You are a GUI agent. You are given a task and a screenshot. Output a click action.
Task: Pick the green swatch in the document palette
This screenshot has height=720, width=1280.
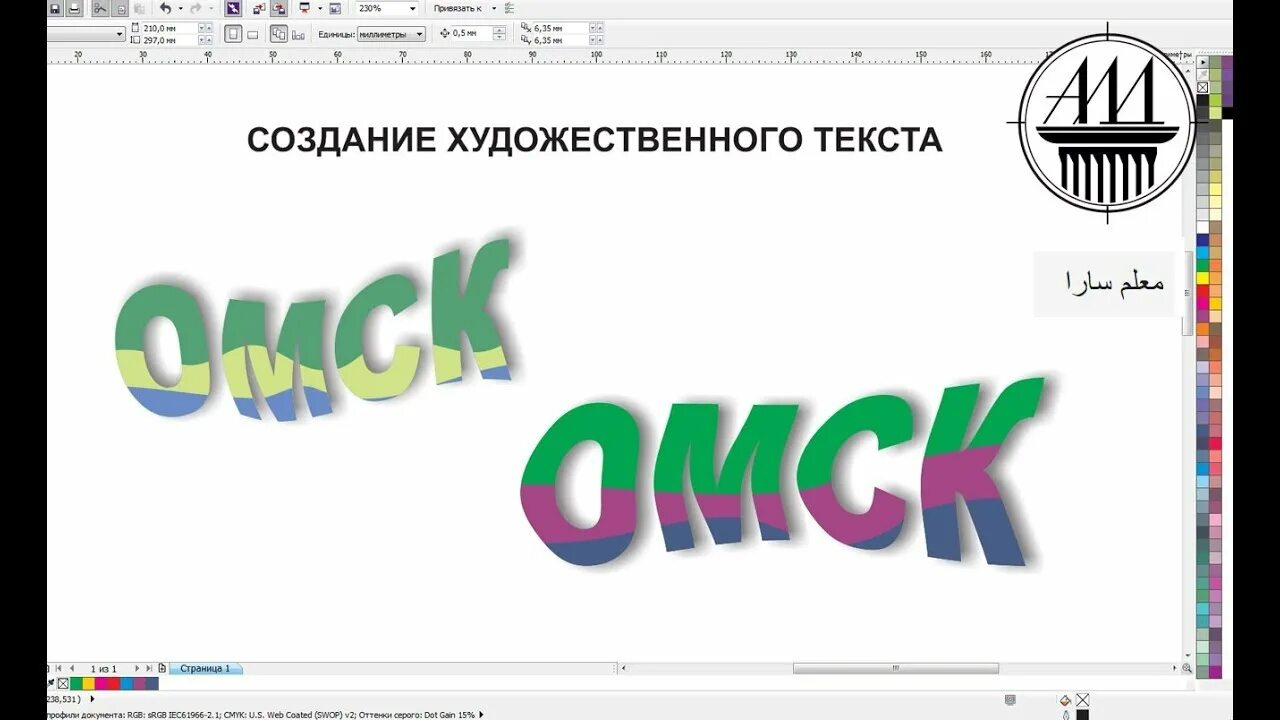click(x=76, y=684)
